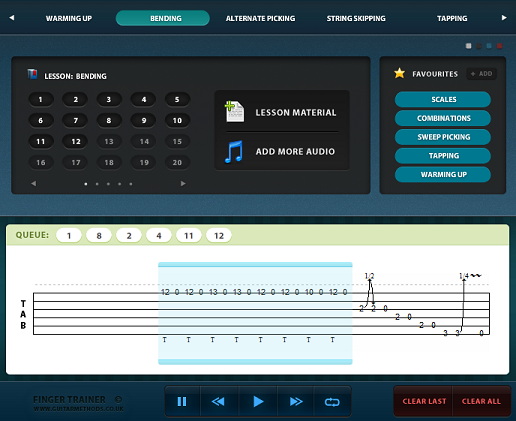Click Clear Last button
This screenshot has height=421, width=516.
(424, 401)
